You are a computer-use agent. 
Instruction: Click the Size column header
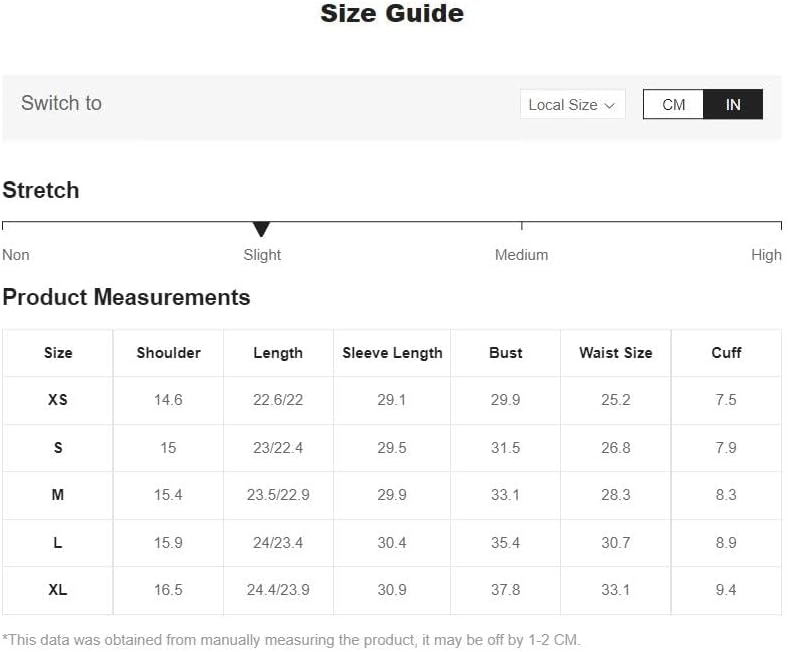58,353
